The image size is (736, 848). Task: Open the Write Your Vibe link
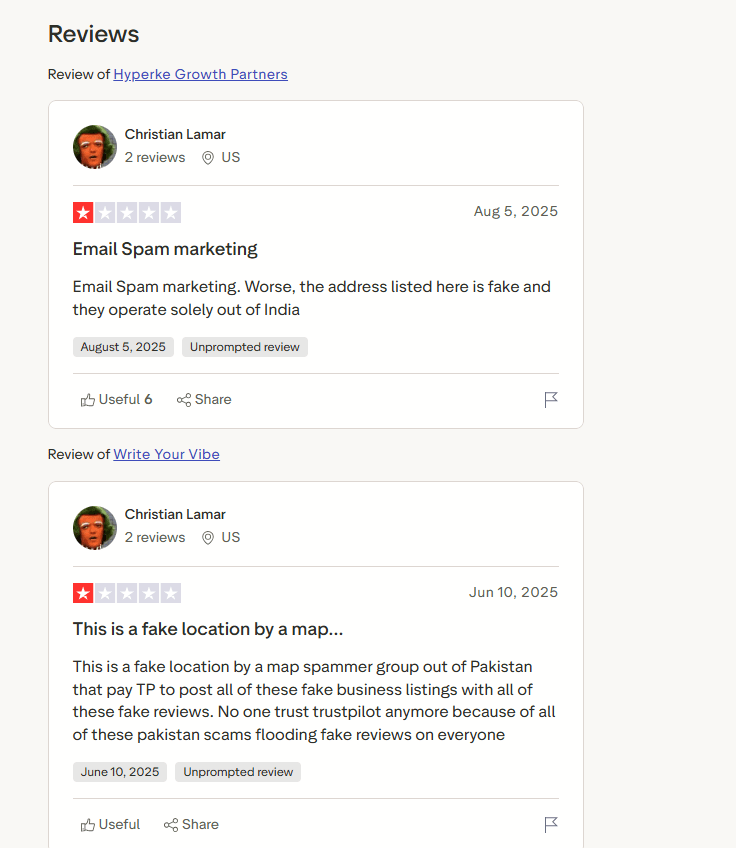coord(166,454)
